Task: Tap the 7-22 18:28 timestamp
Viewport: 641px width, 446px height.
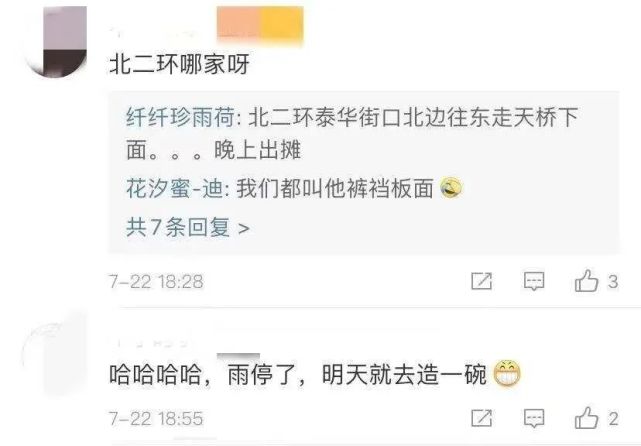Action: tap(156, 281)
